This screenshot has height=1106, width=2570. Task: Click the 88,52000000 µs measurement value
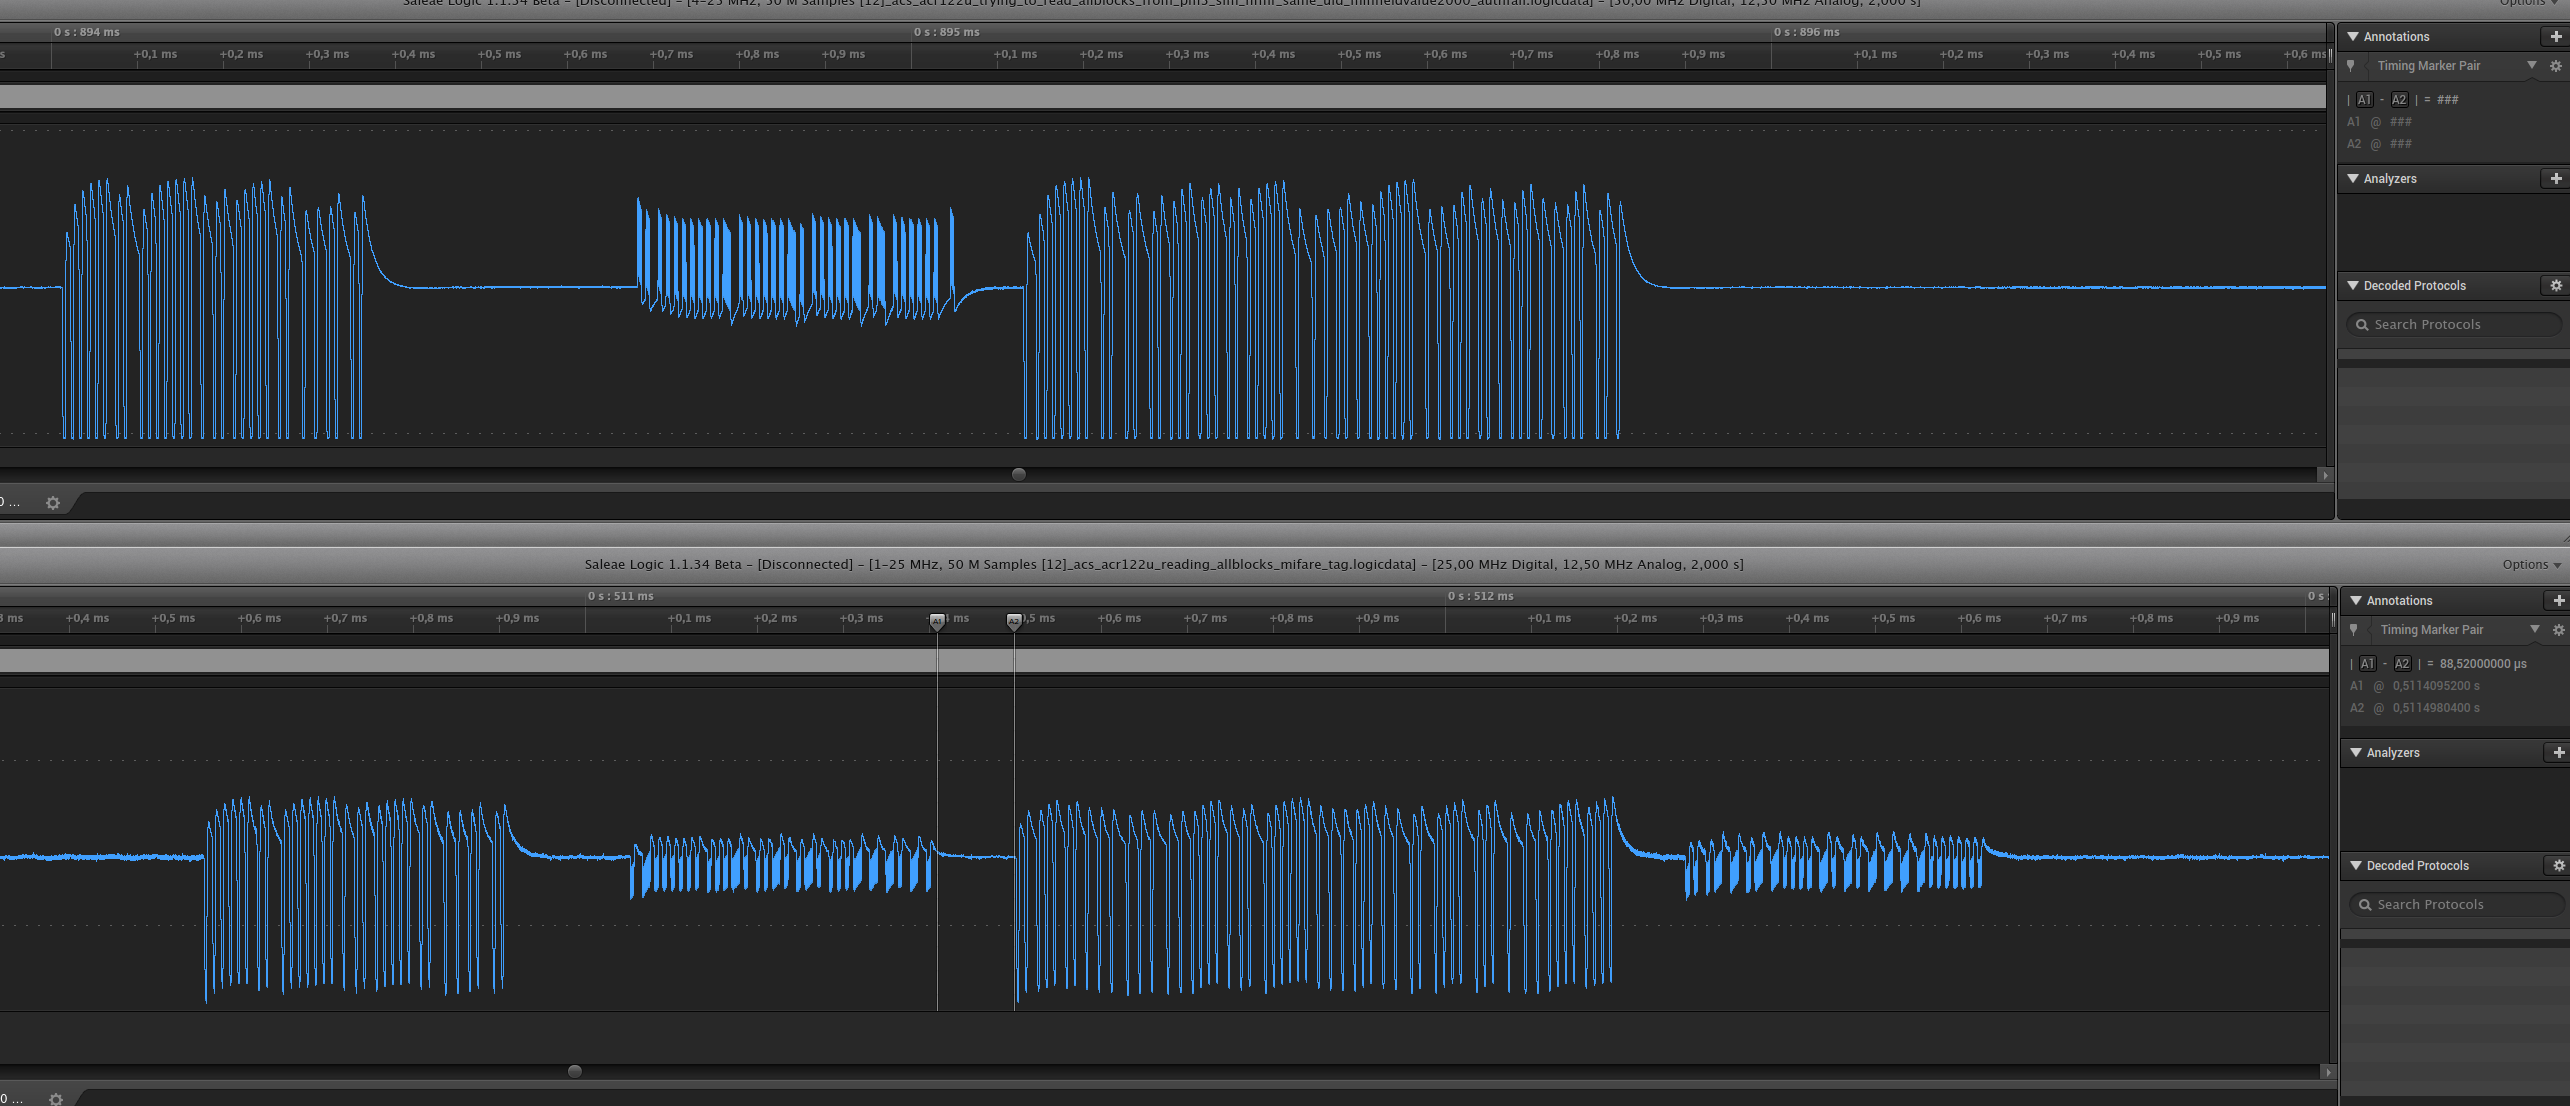tap(2483, 664)
